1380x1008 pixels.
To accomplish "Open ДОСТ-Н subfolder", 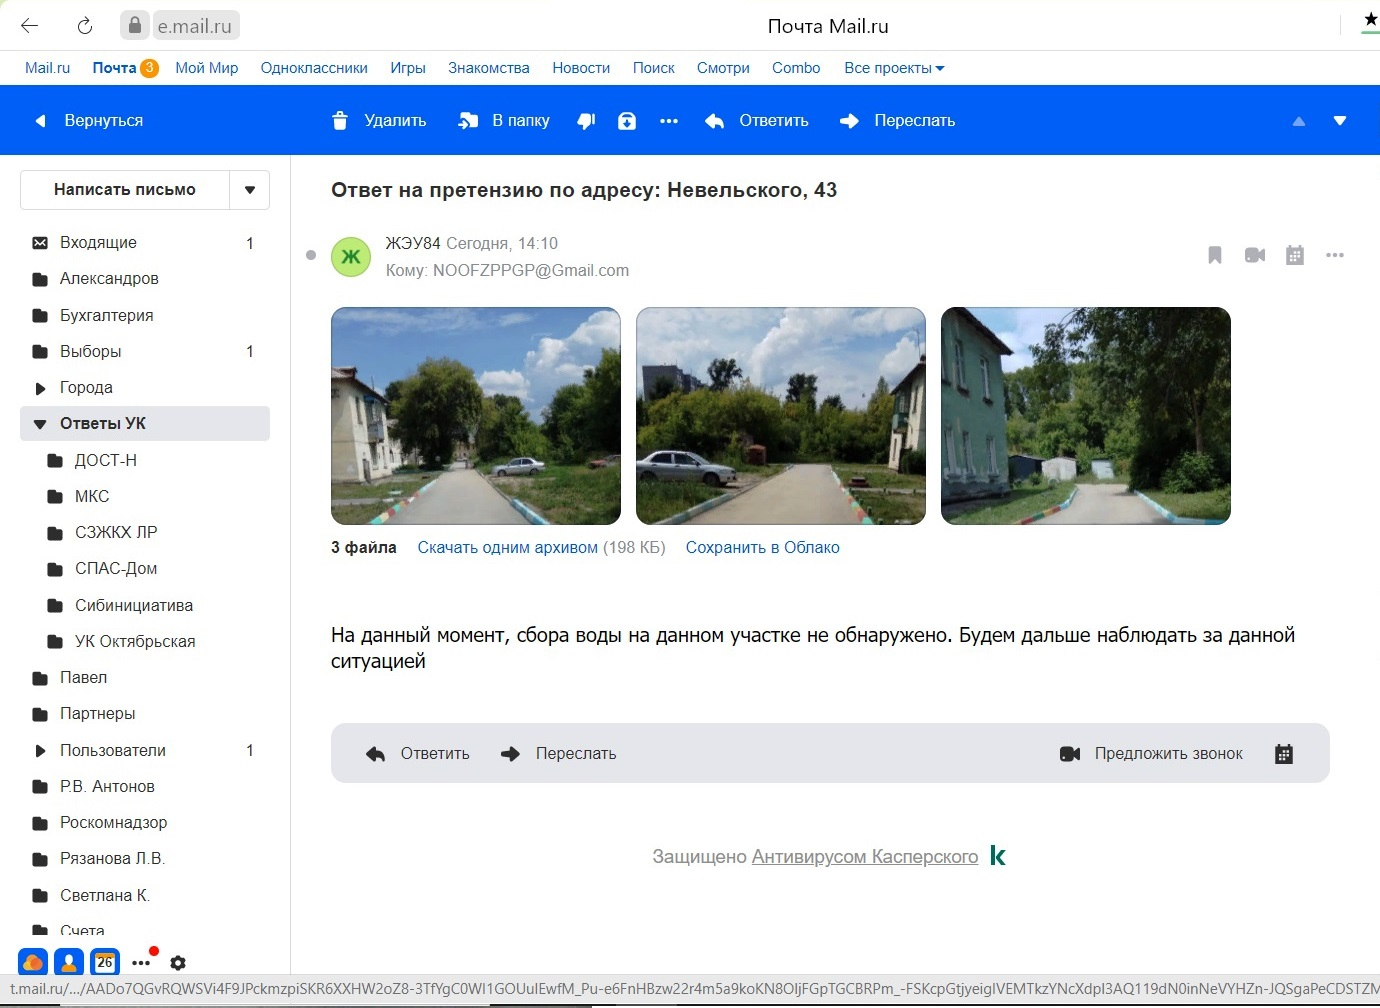I will coord(145,461).
